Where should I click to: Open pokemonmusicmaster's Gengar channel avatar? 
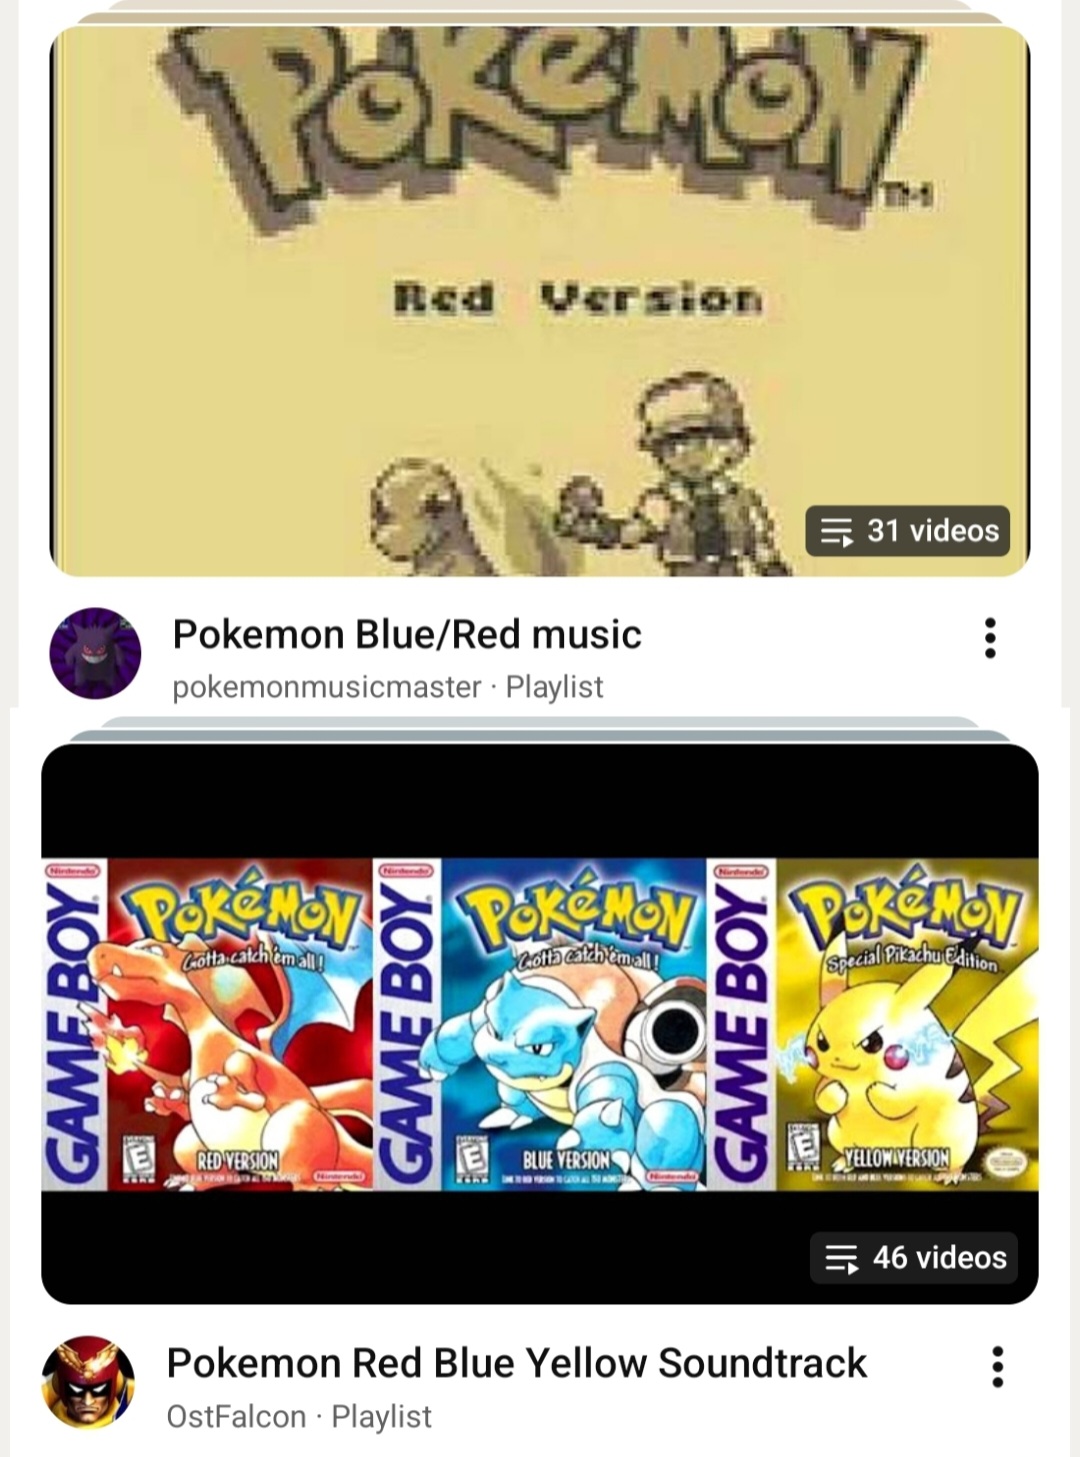(x=95, y=653)
